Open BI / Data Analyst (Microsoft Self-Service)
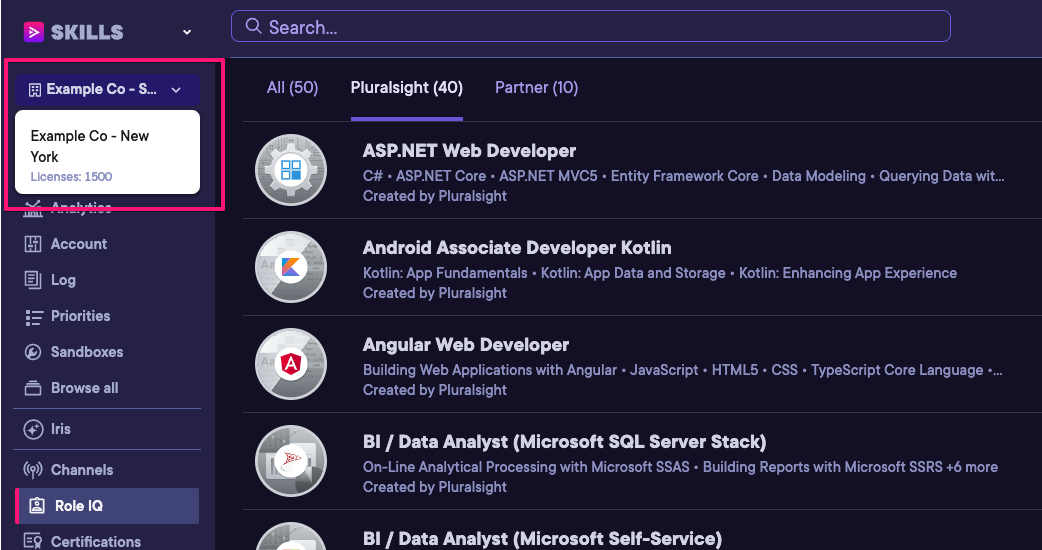This screenshot has width=1042, height=550. point(542,539)
